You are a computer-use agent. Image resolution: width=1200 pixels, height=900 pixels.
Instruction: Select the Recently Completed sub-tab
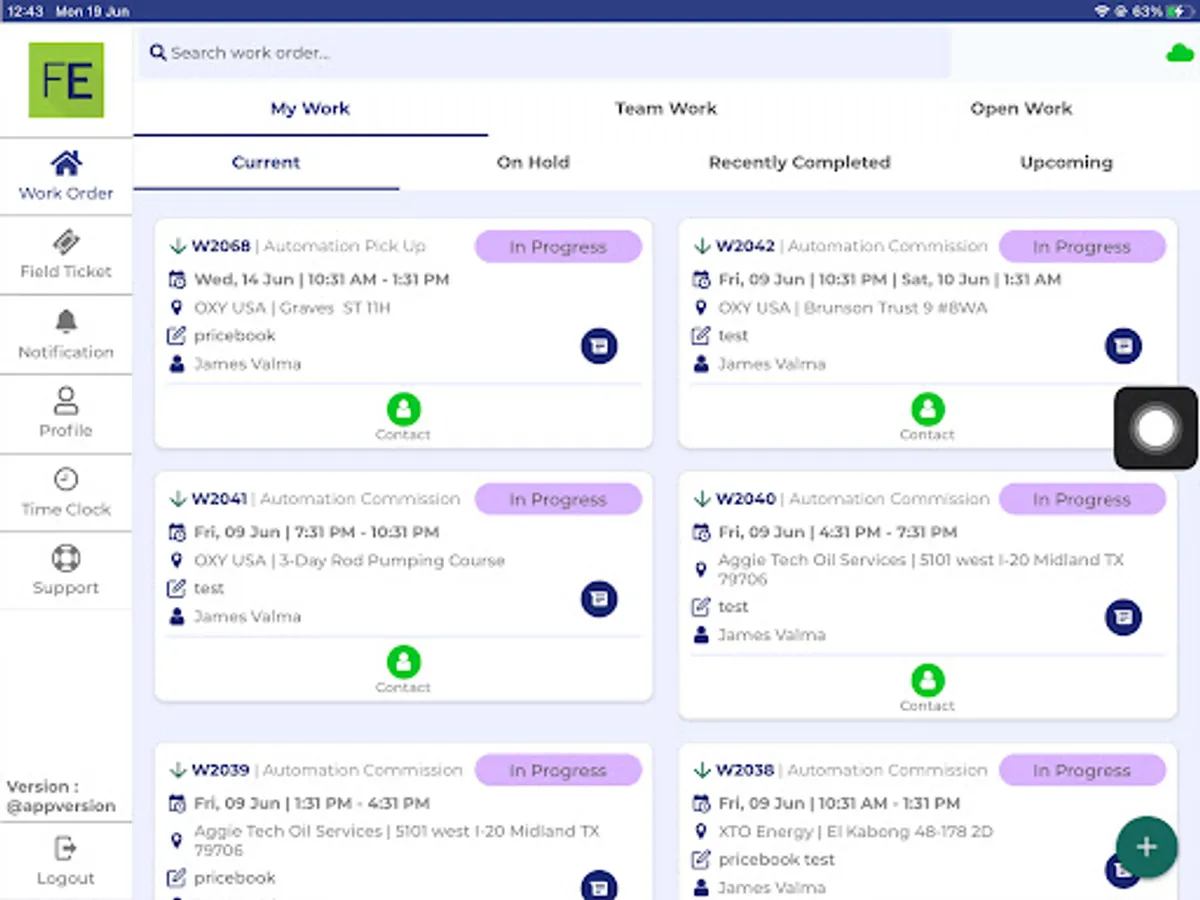click(799, 162)
